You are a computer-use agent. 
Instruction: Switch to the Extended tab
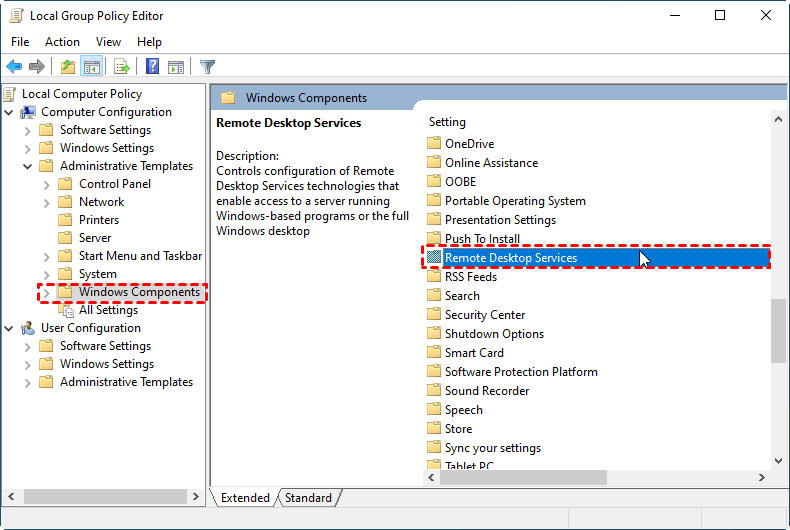[x=245, y=498]
